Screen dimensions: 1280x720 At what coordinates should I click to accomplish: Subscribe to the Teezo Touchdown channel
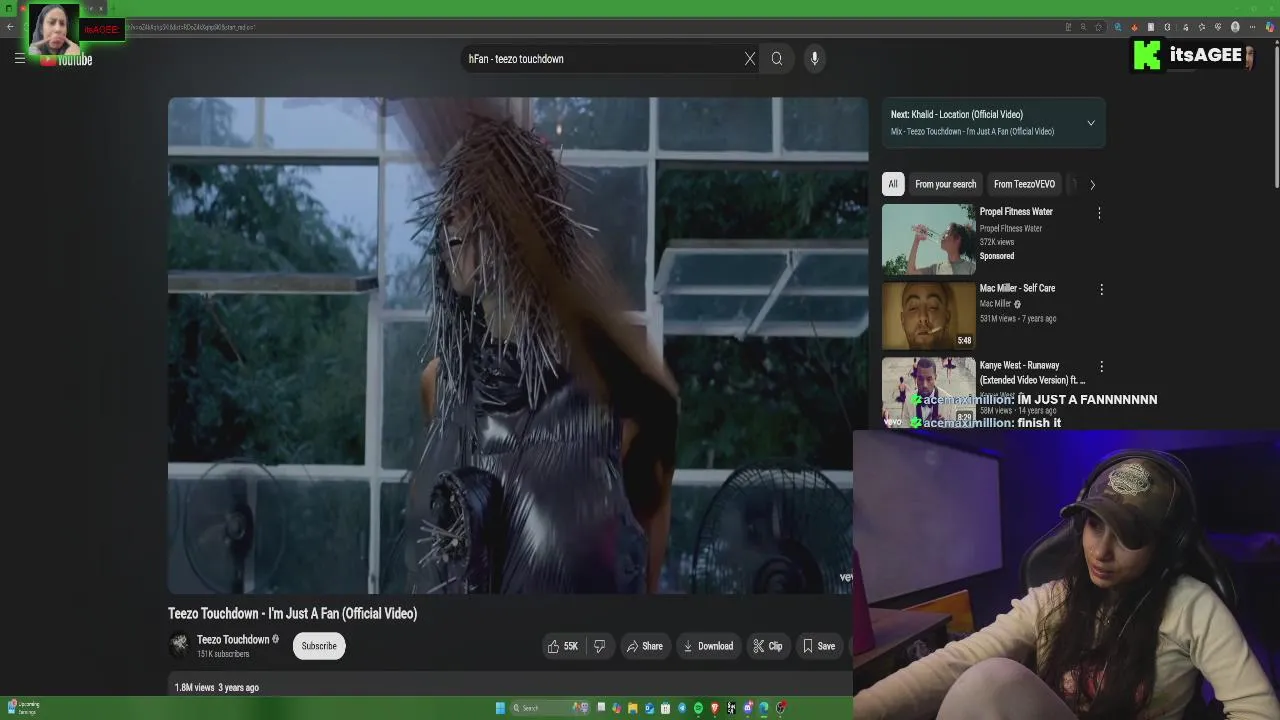[319, 646]
